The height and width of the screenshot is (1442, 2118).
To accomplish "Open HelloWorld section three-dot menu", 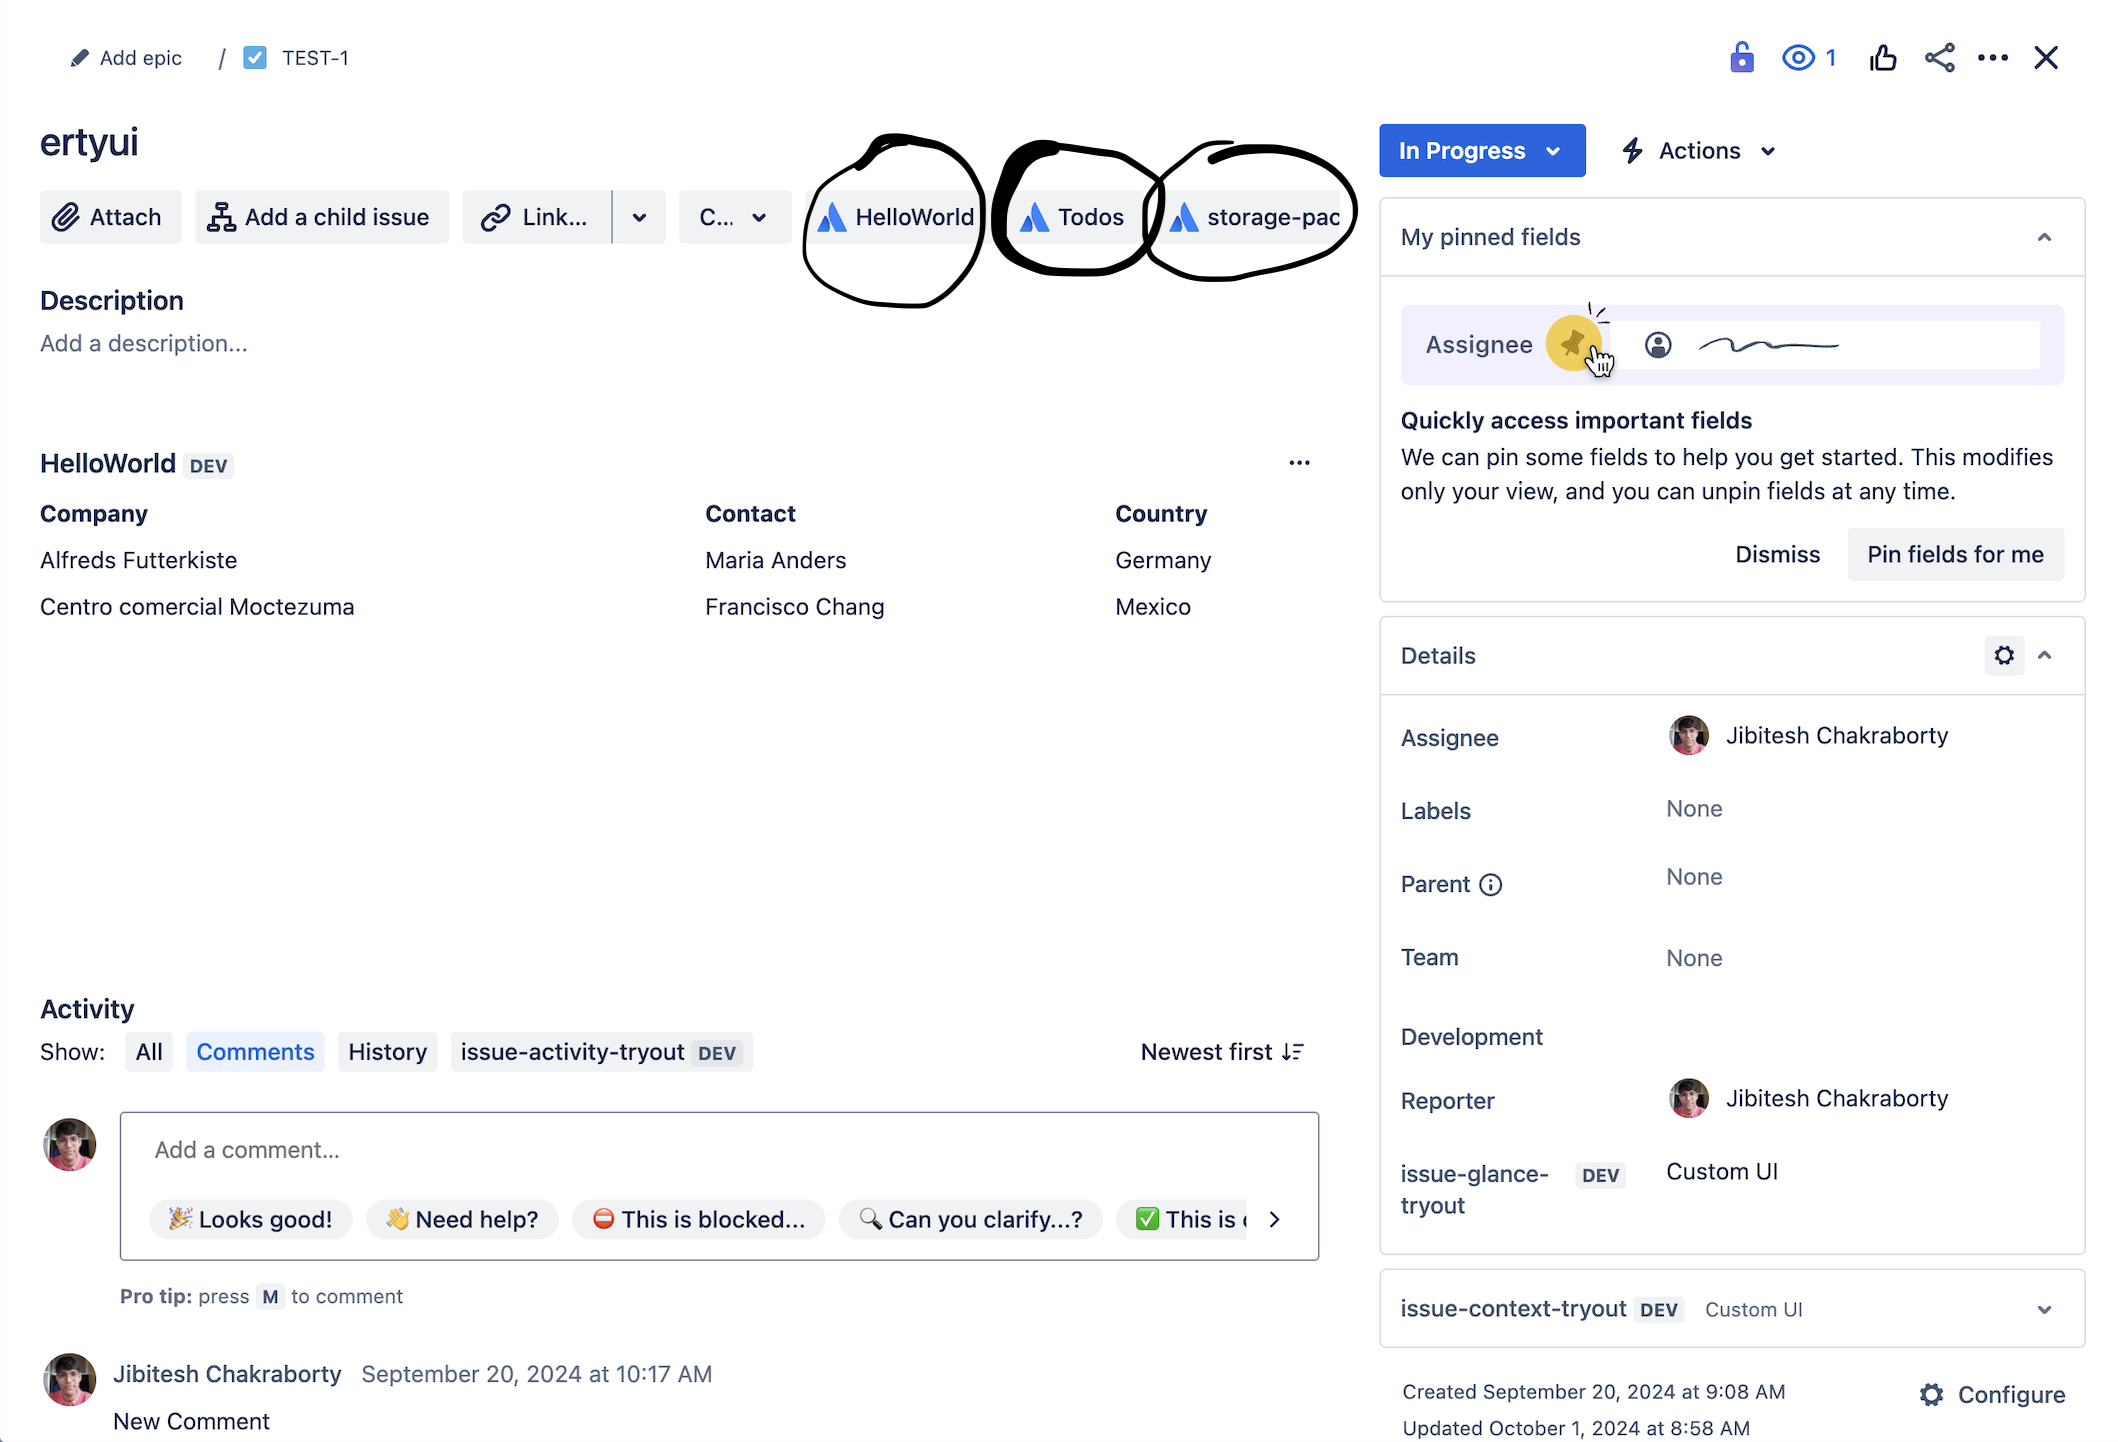I will pos(1299,463).
